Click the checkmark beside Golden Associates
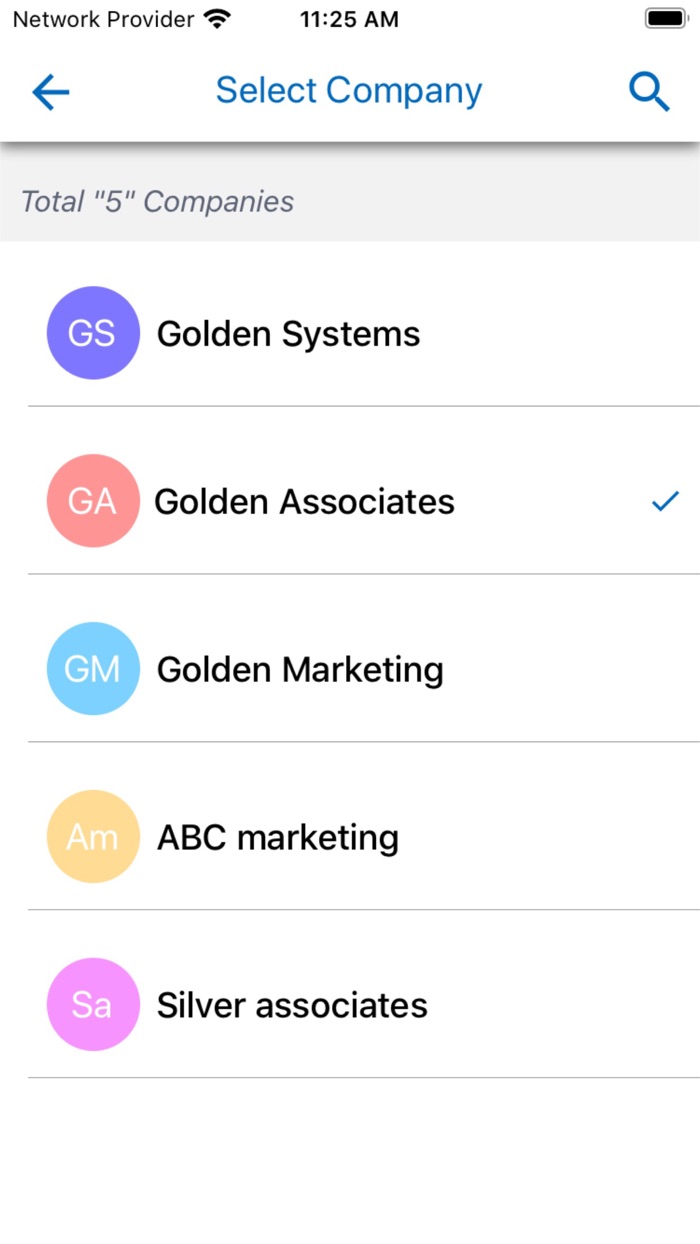The height and width of the screenshot is (1244, 700). pyautogui.click(x=665, y=501)
